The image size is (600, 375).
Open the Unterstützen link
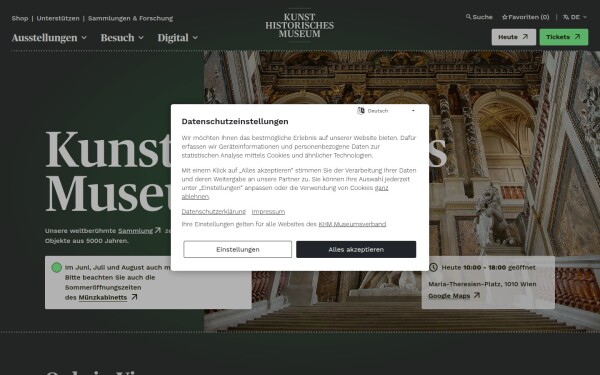[58, 18]
